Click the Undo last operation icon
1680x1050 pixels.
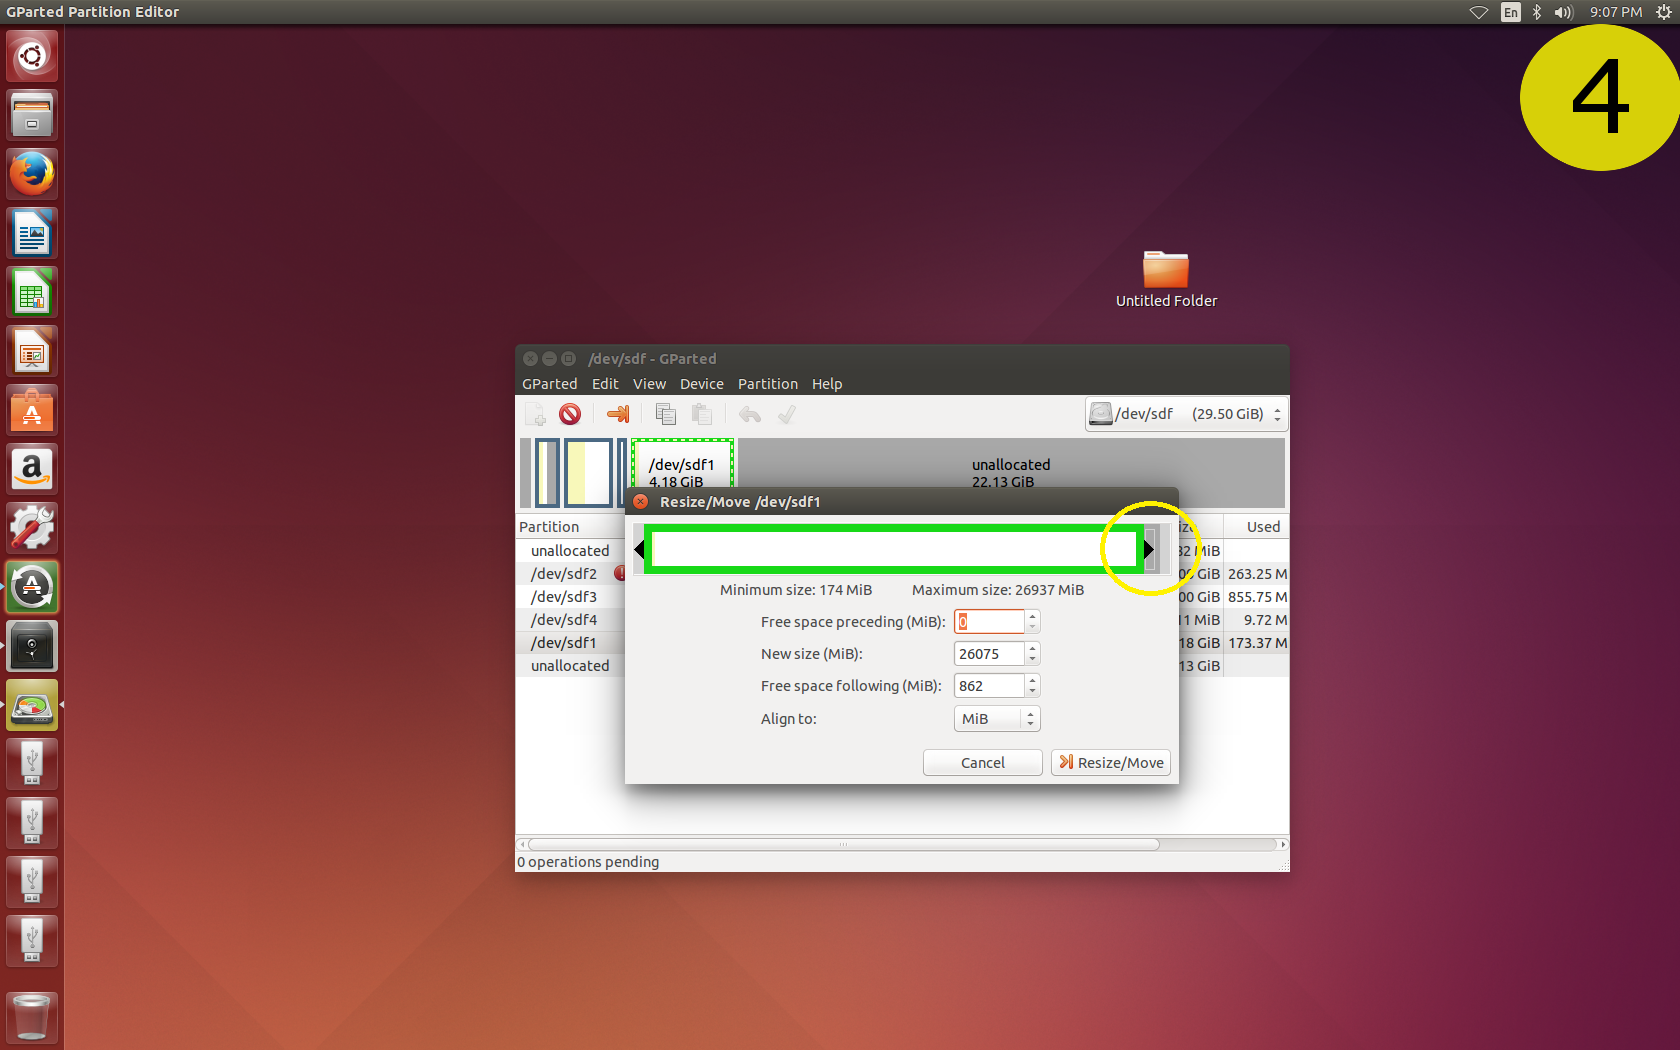(750, 414)
